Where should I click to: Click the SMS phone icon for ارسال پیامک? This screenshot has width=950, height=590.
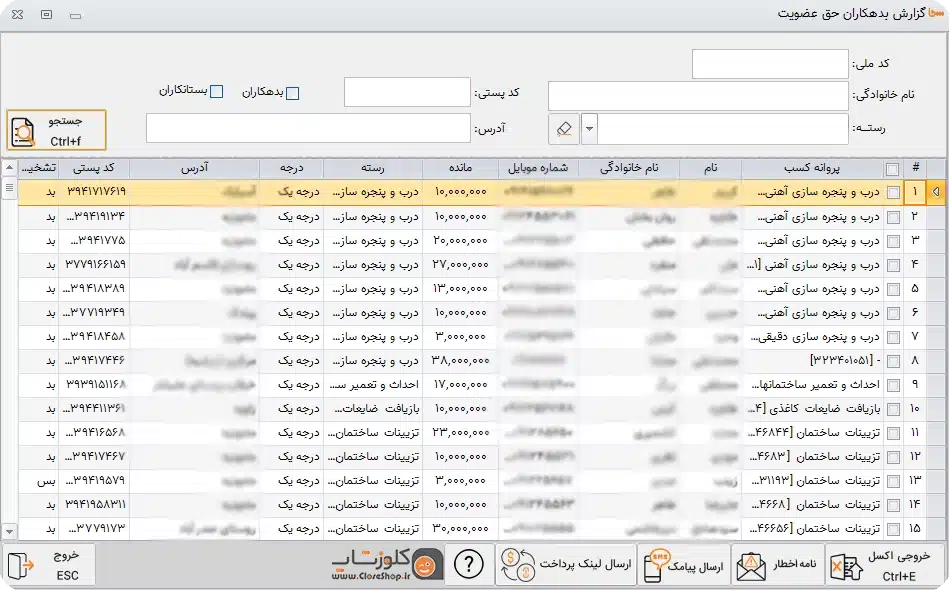(x=656, y=565)
